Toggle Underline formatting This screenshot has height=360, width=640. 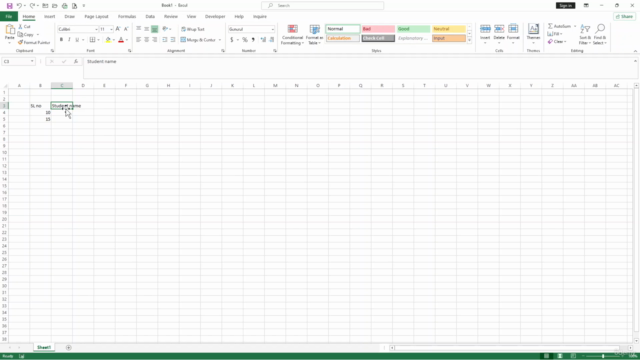pyautogui.click(x=77, y=40)
